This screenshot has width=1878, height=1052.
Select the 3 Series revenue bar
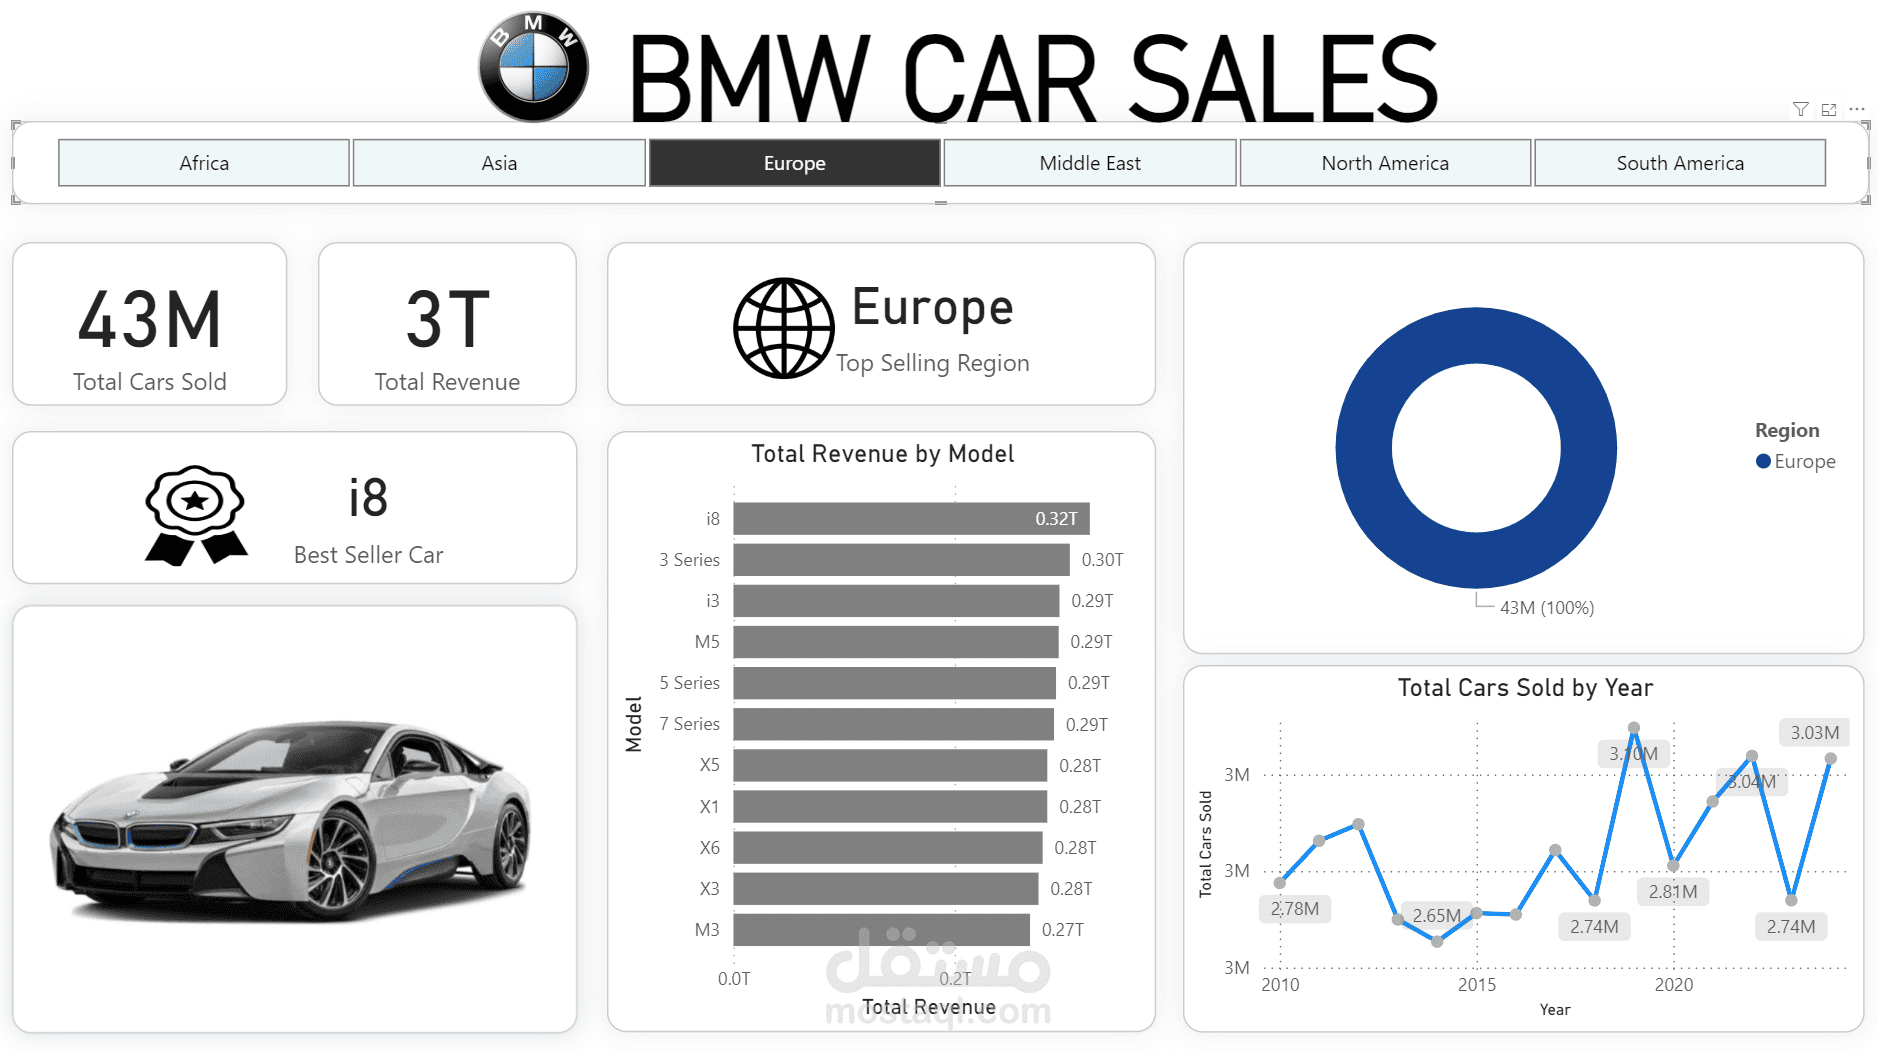(901, 560)
